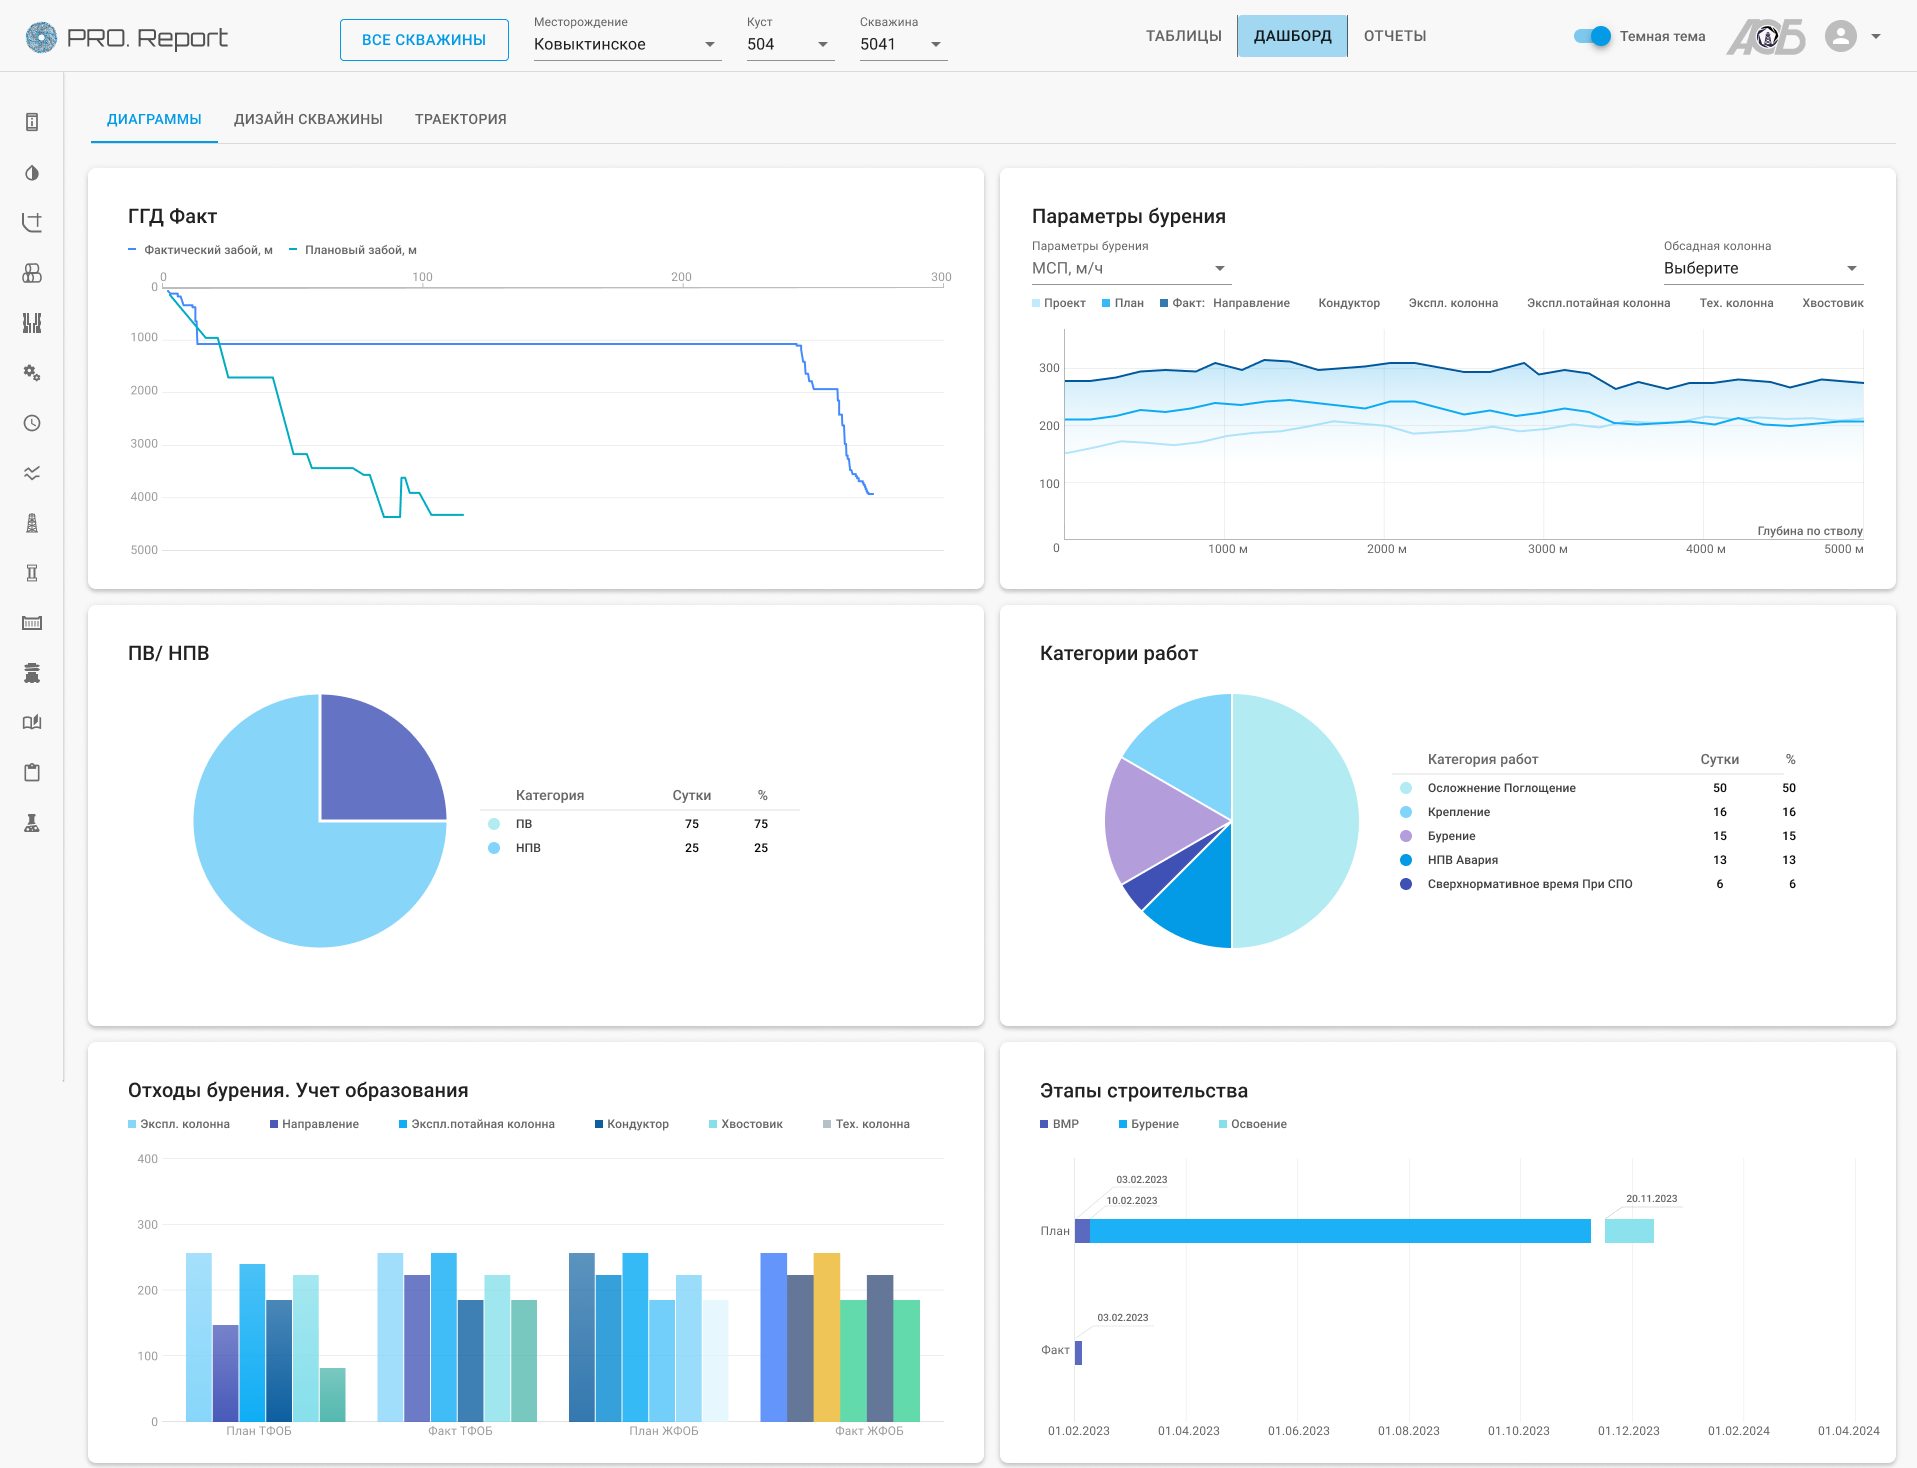Toggle the Бурение legend item in Этапы строительства
Screen dimensions: 1917x1468
1148,1124
